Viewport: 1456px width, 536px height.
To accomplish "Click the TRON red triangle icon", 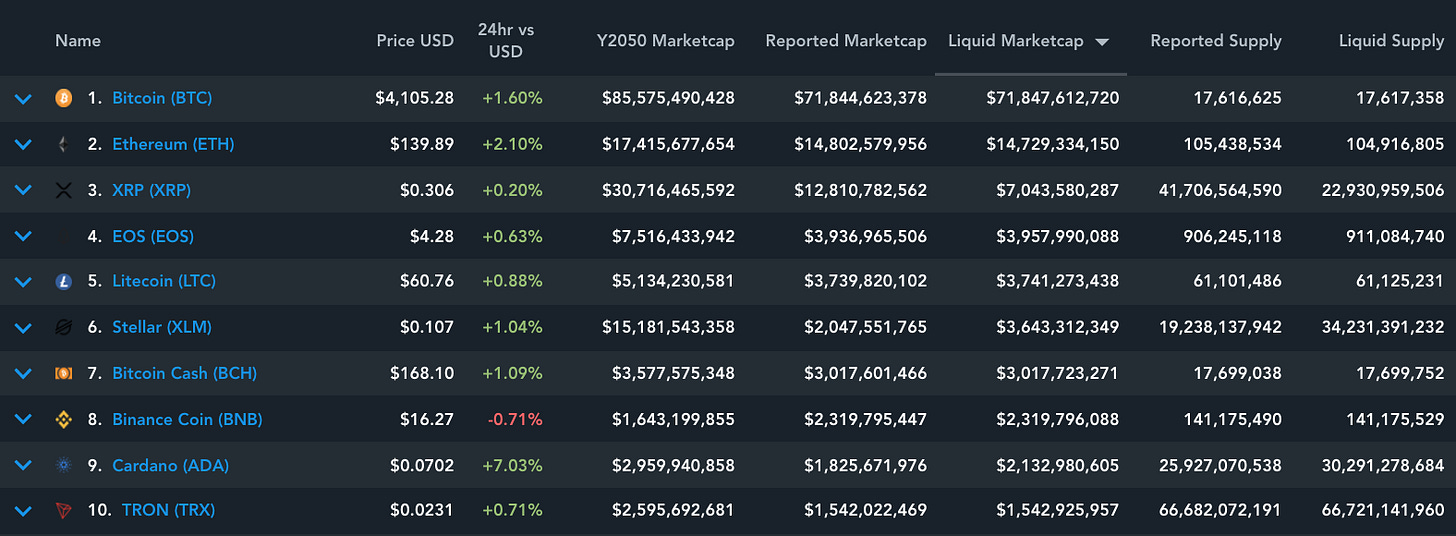I will coord(64,511).
